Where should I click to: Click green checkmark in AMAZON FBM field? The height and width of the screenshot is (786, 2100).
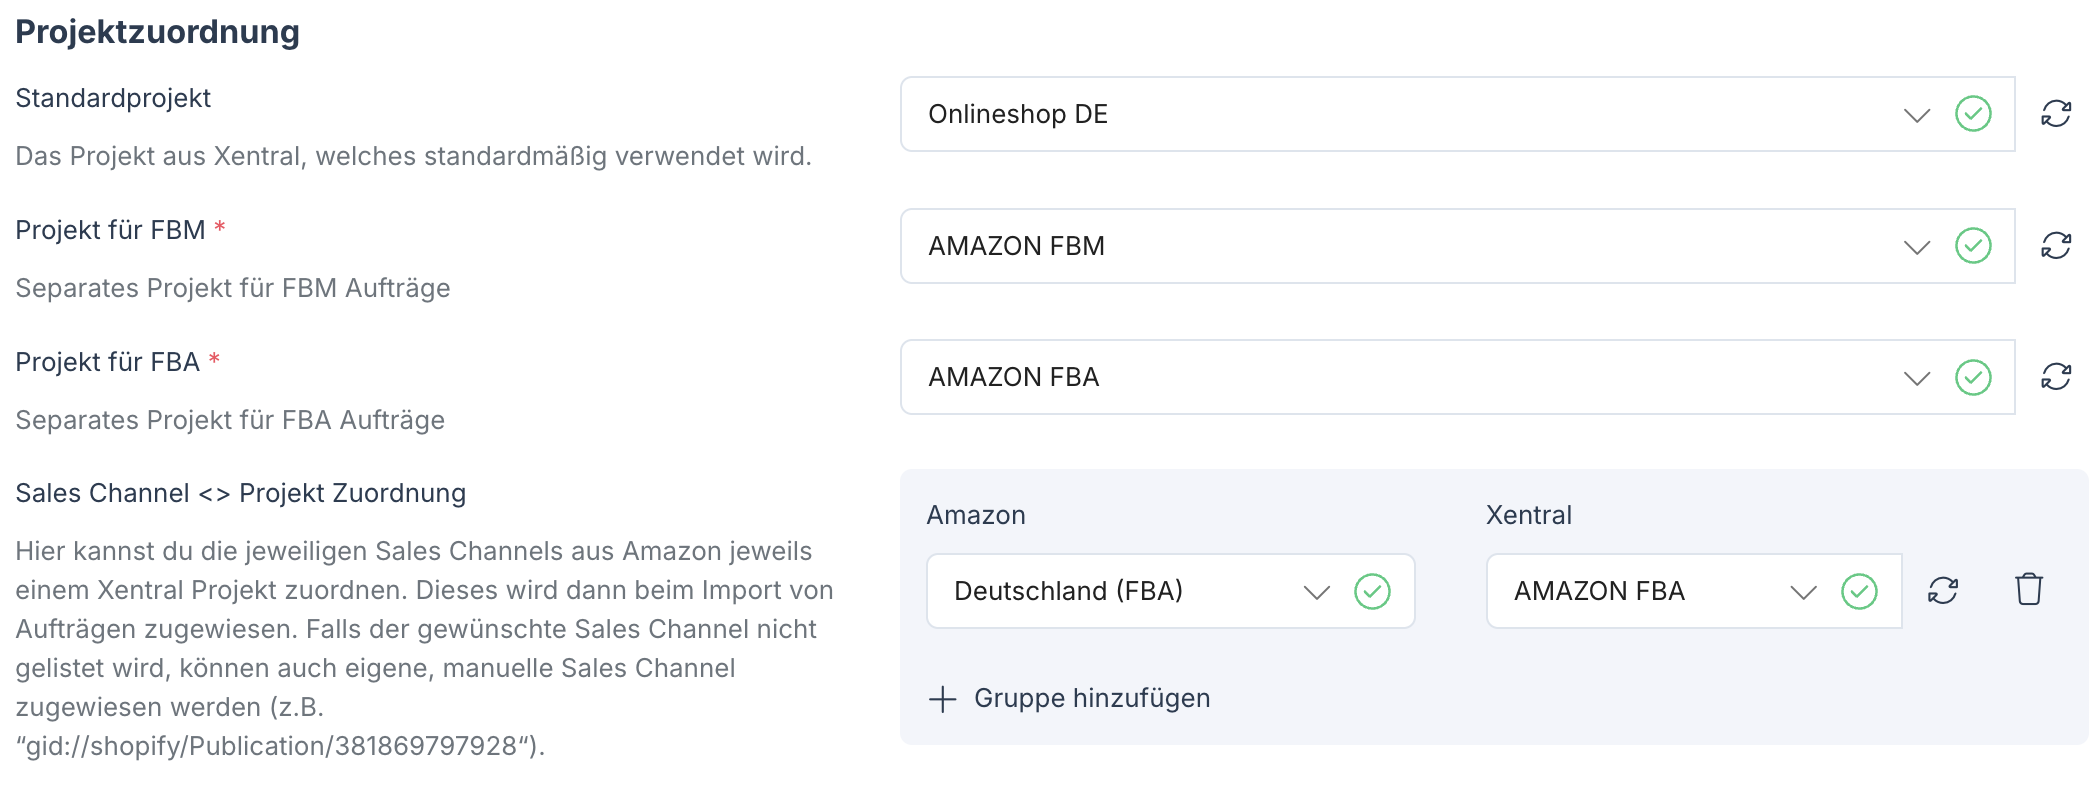[x=1973, y=246]
